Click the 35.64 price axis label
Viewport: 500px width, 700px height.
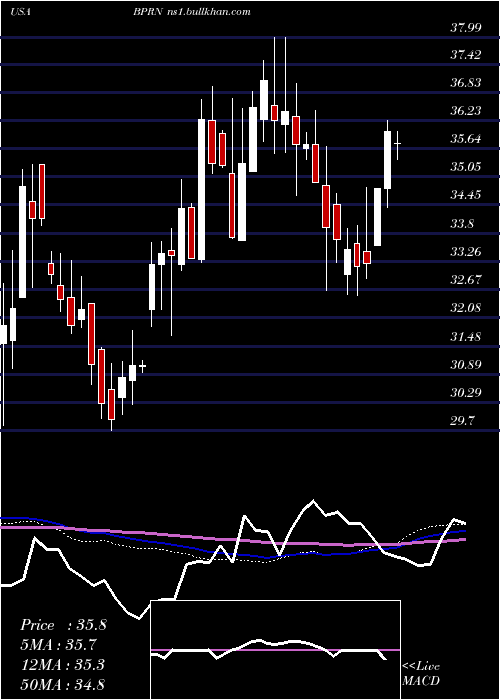point(466,139)
